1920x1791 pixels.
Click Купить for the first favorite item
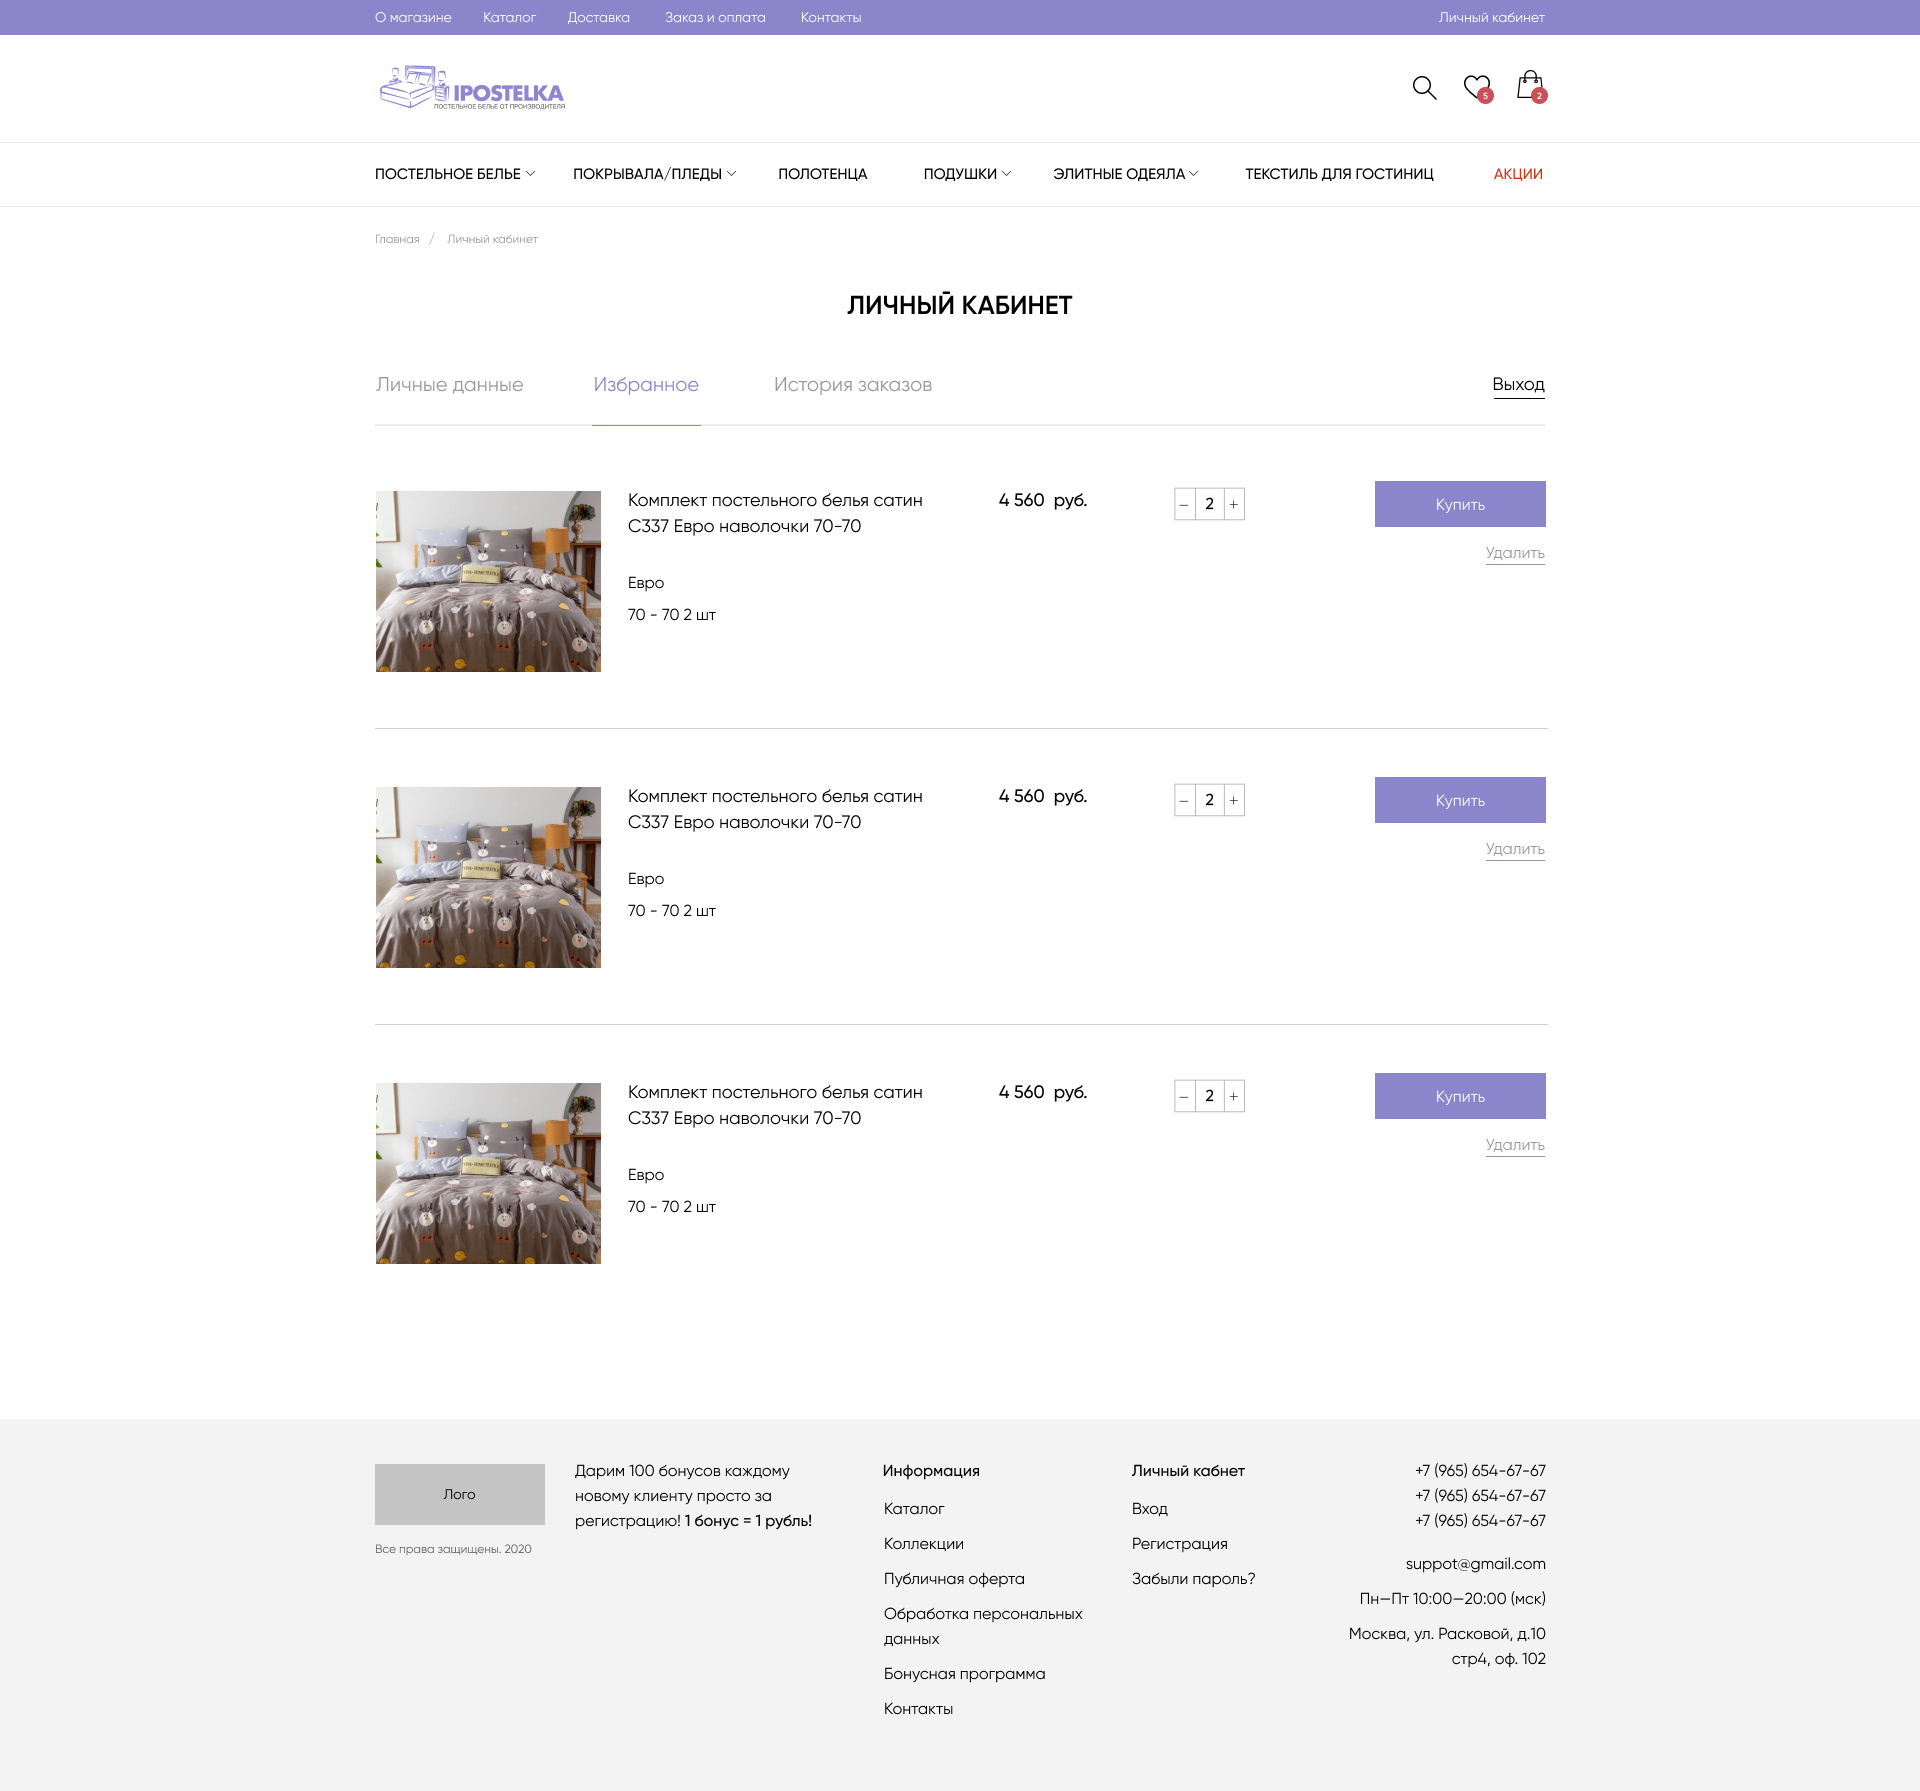pos(1460,504)
